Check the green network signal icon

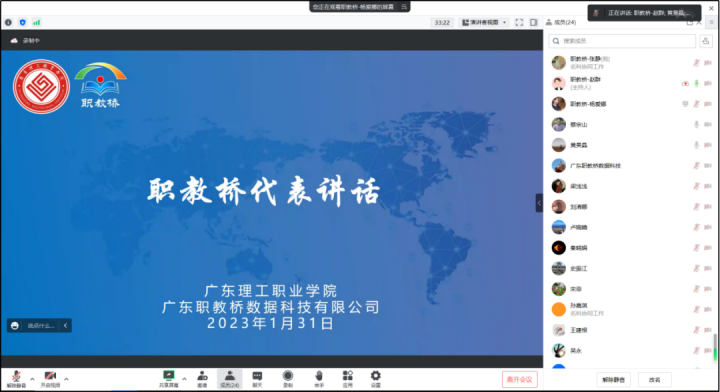pos(37,22)
